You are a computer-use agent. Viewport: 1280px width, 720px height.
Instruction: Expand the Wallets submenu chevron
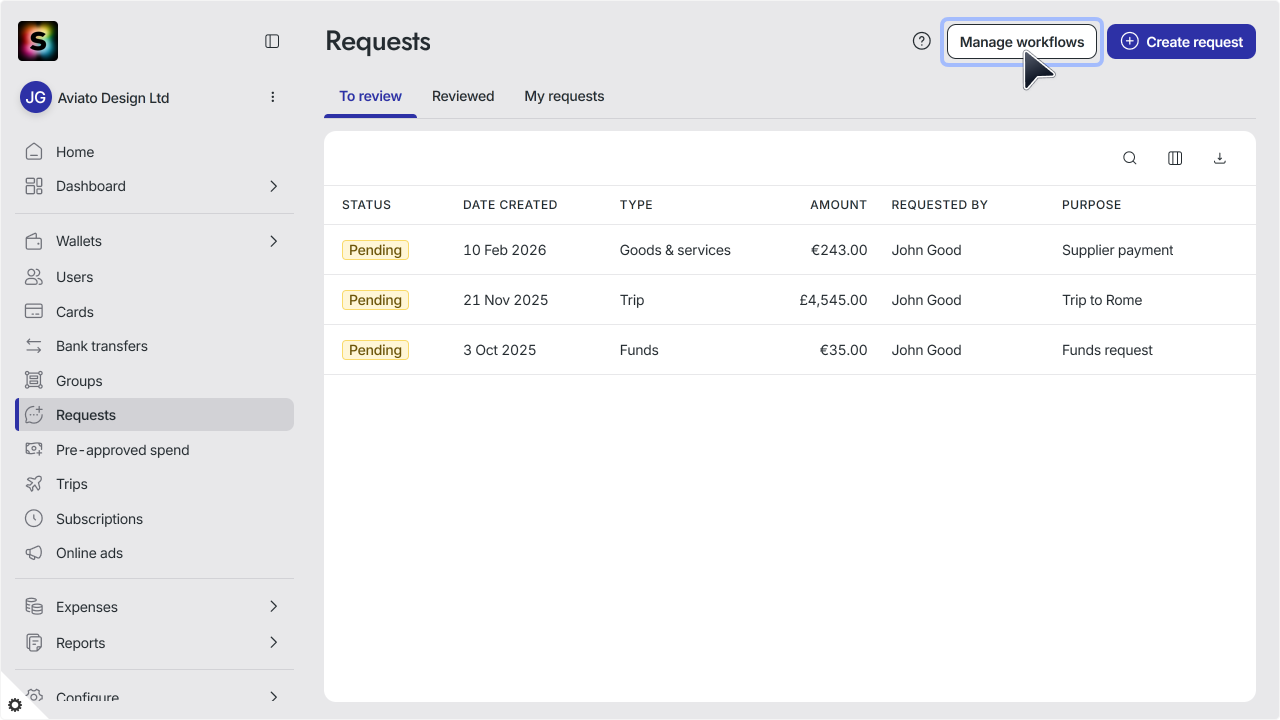(274, 241)
